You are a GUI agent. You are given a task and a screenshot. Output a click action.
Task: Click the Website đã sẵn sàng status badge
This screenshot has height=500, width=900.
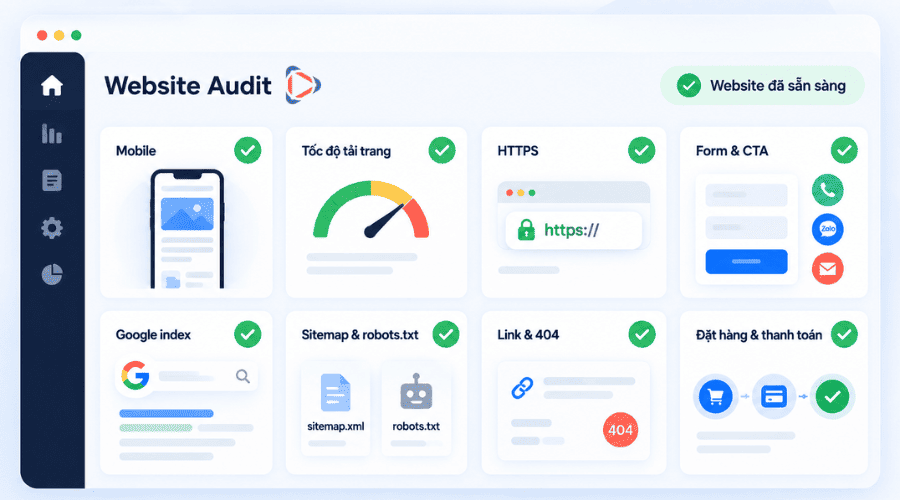pos(762,86)
